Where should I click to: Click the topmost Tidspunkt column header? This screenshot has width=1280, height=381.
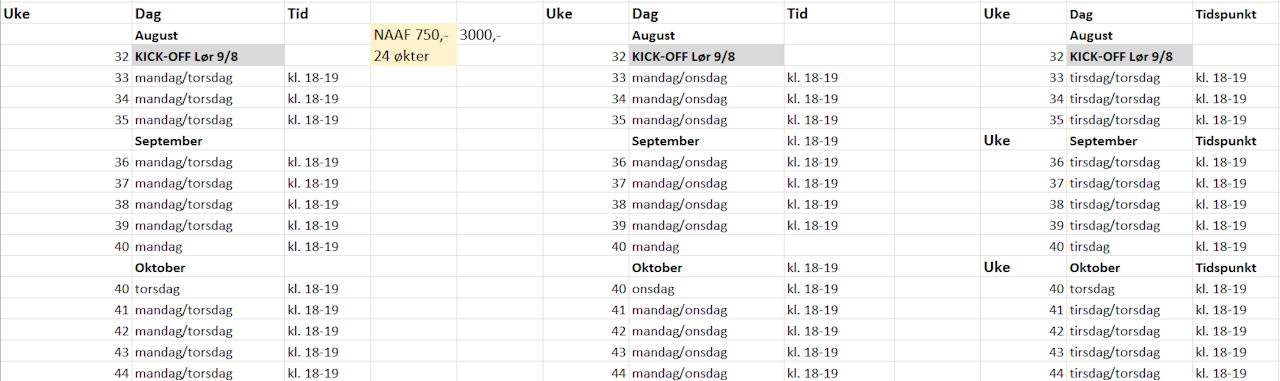pos(1235,14)
